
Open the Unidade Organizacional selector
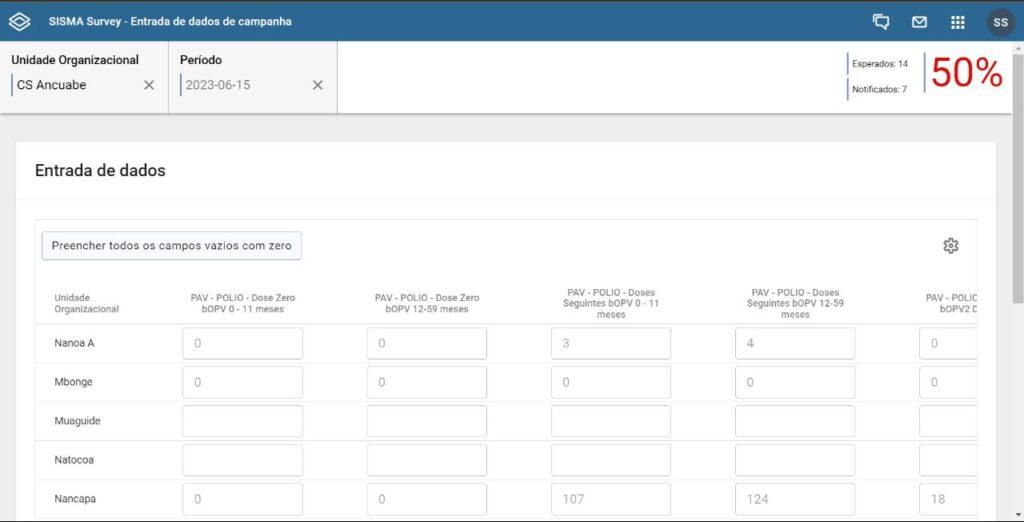[75, 85]
